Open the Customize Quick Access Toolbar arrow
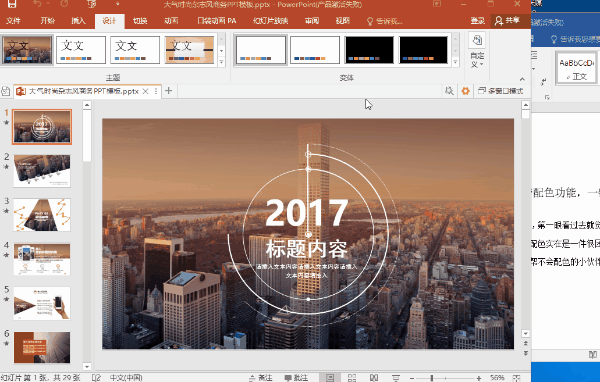Viewport: 600px width, 382px height. pos(117,4)
